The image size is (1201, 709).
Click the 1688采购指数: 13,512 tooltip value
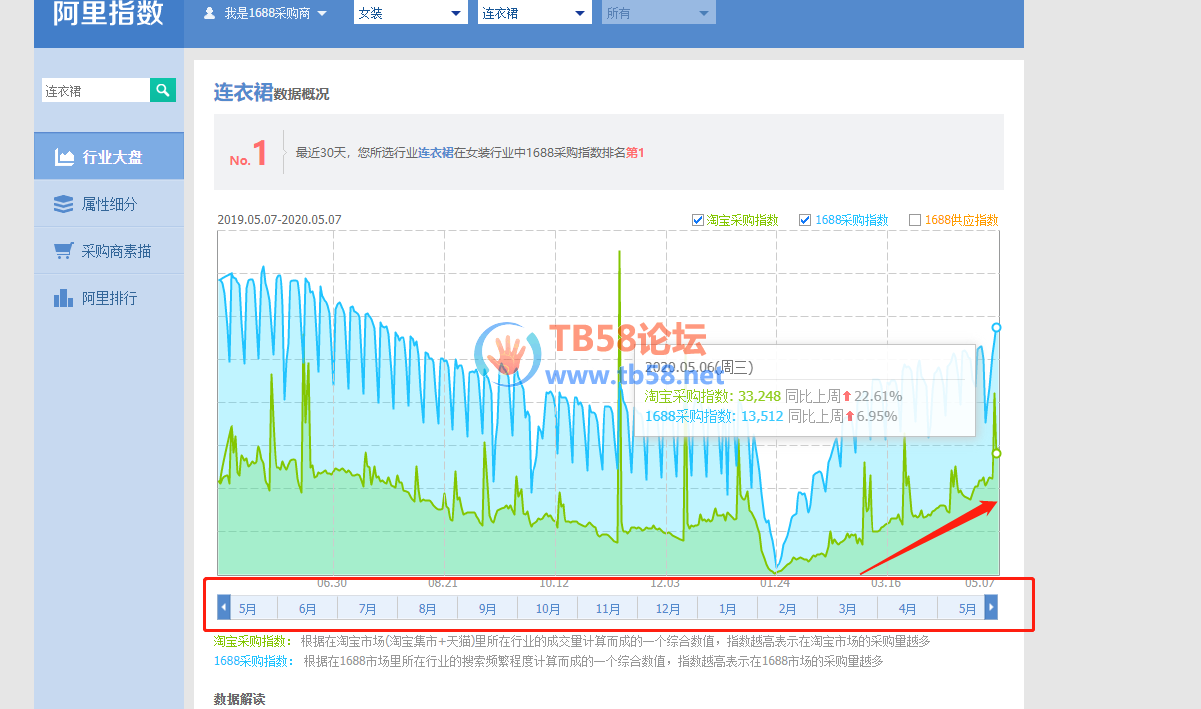coord(714,416)
